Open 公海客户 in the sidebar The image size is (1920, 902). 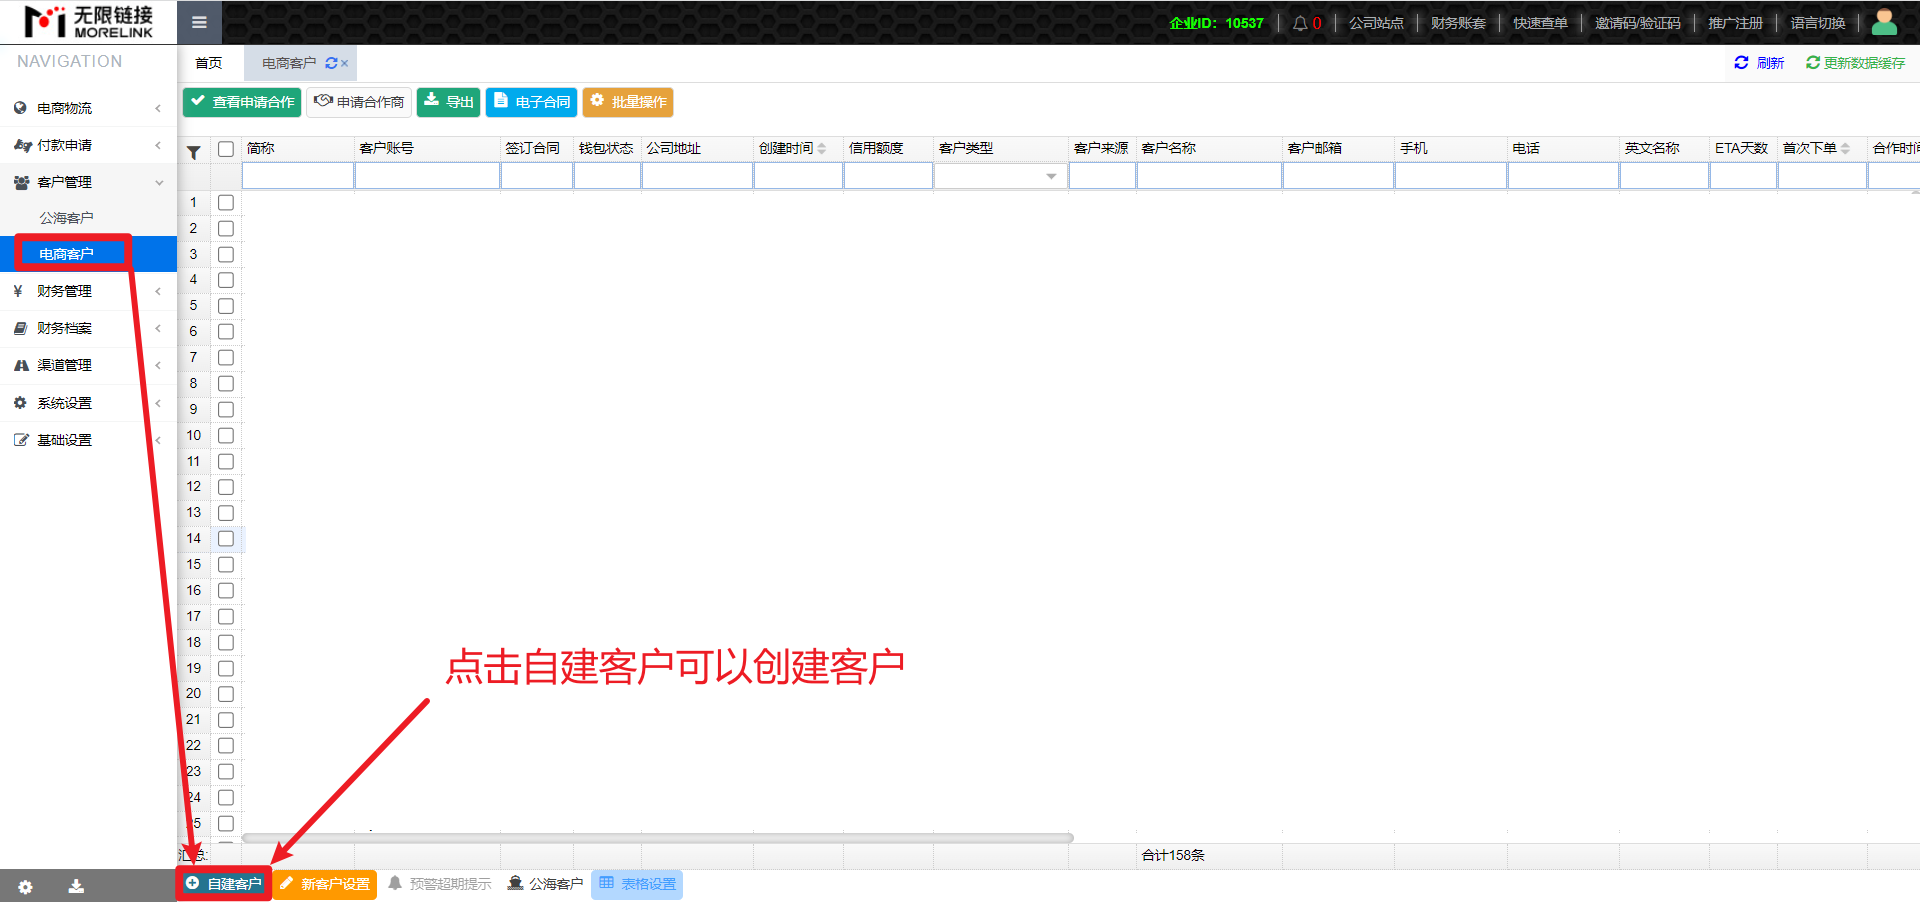coord(66,218)
